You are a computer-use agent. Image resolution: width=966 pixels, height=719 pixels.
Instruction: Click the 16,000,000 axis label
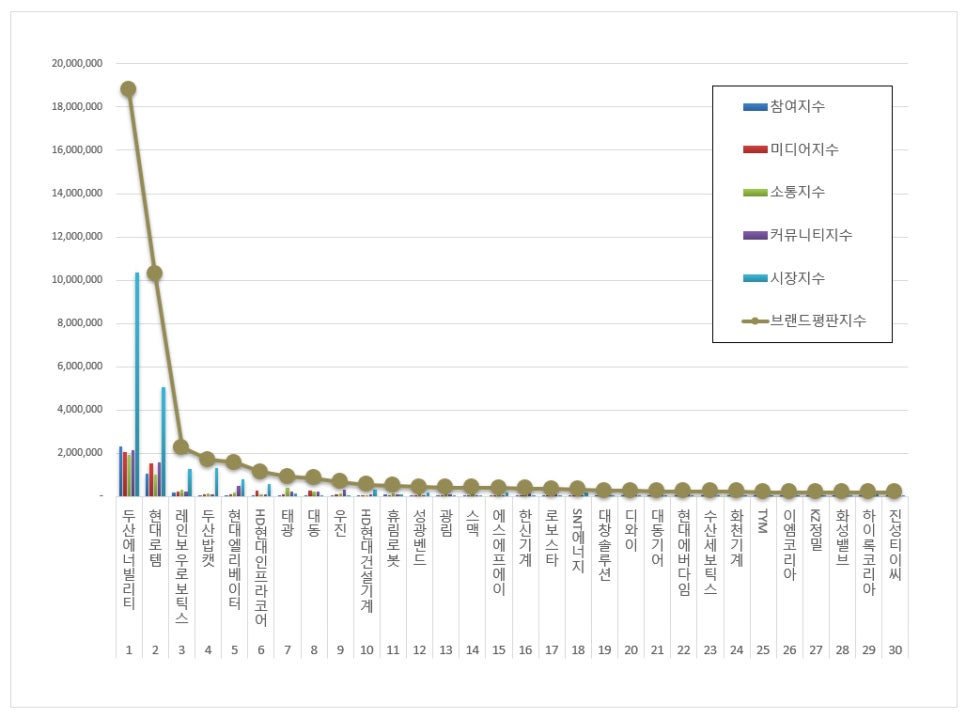[x=77, y=149]
